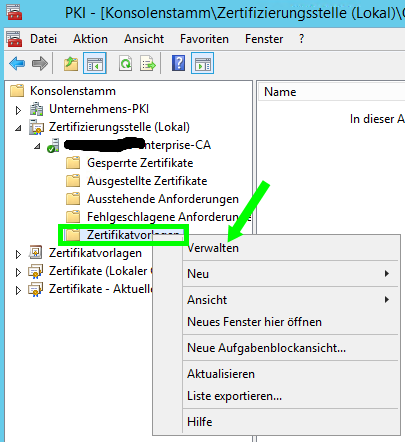The height and width of the screenshot is (442, 405).
Task: Click the toolbox icon left of Datei
Action: [14, 39]
